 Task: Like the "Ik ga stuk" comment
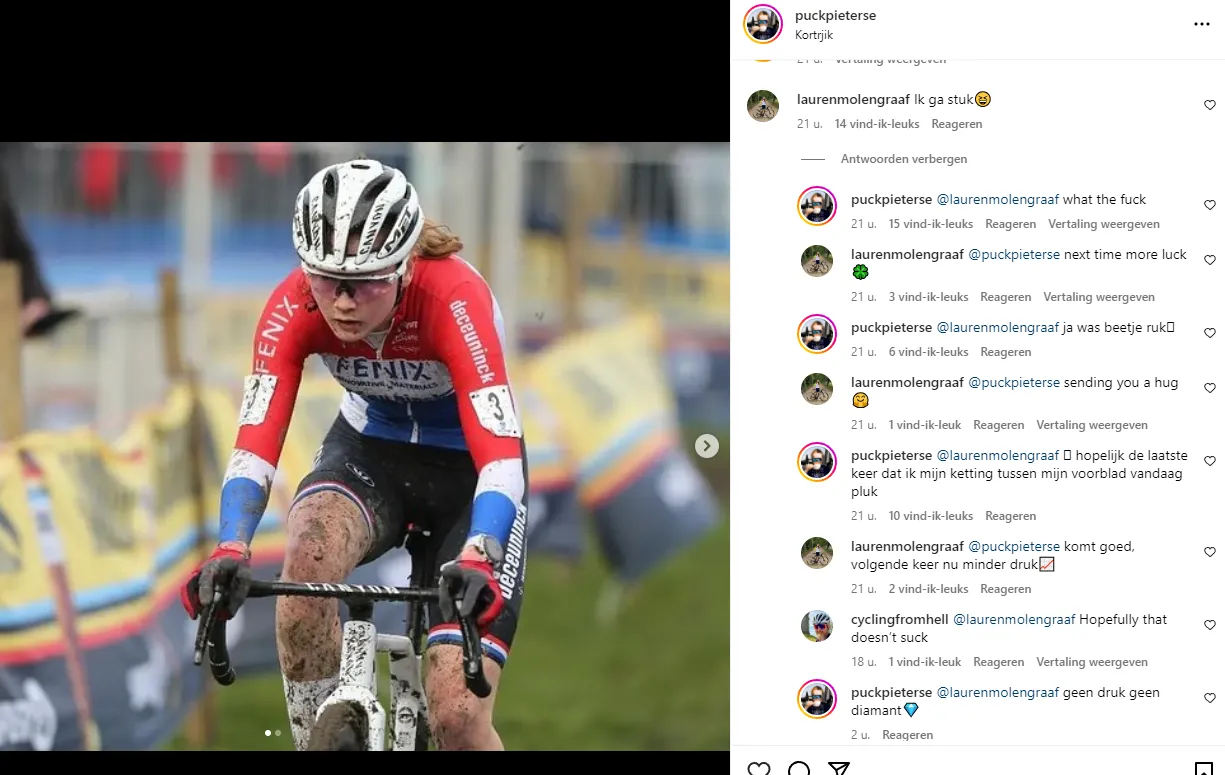tap(1210, 105)
